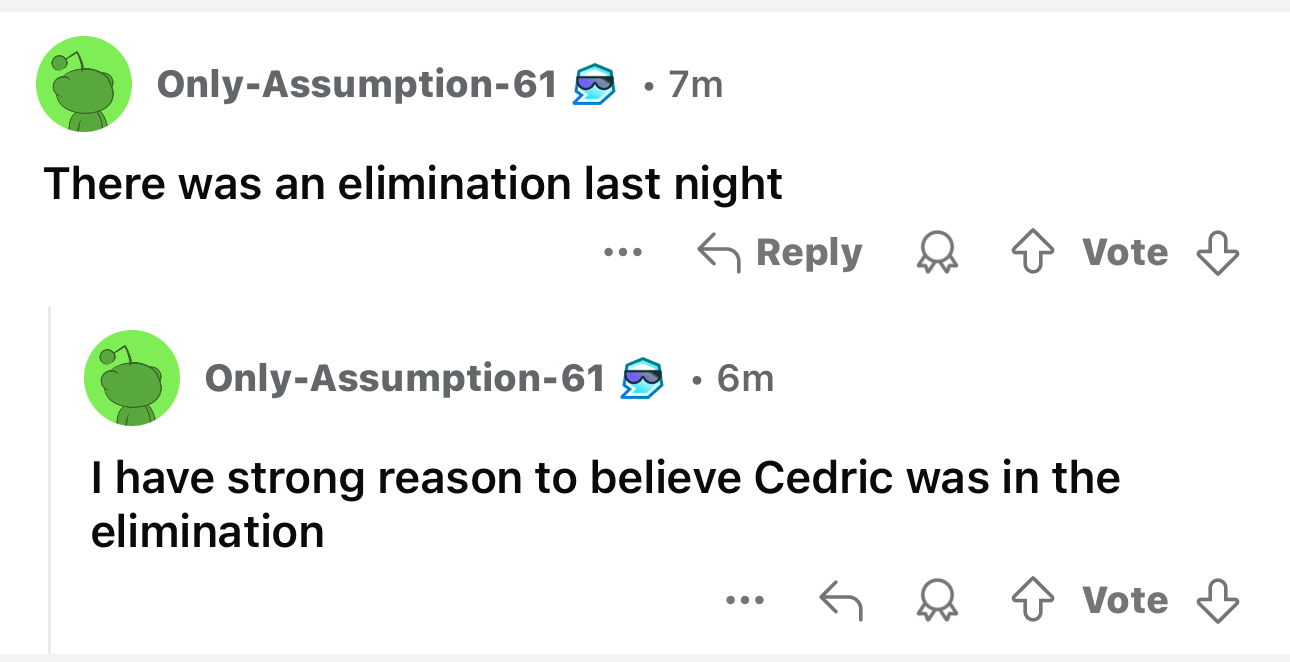The image size is (1290, 662).
Task: Open the avatar on the nested reply
Action: click(x=132, y=377)
